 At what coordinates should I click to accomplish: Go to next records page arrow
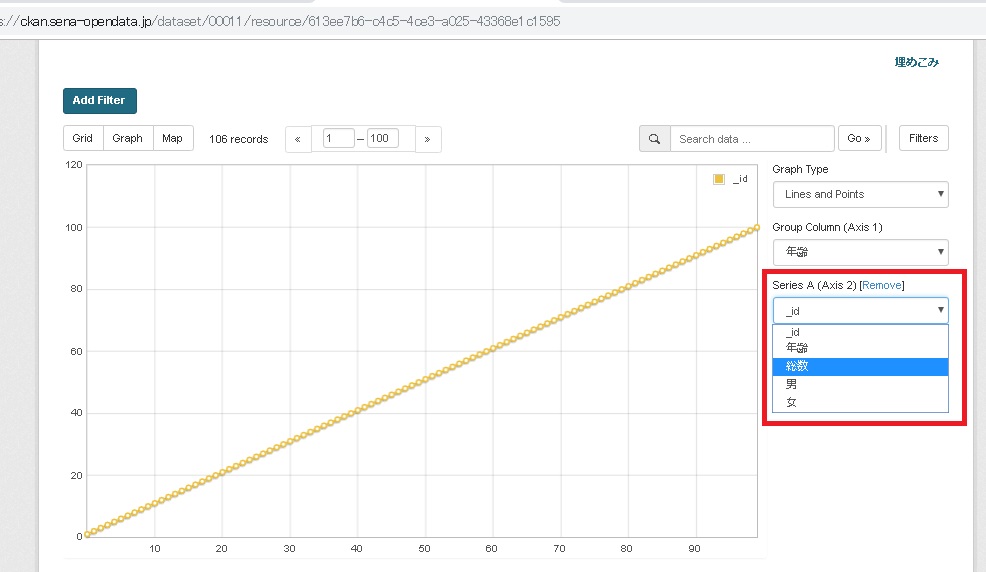pyautogui.click(x=427, y=139)
